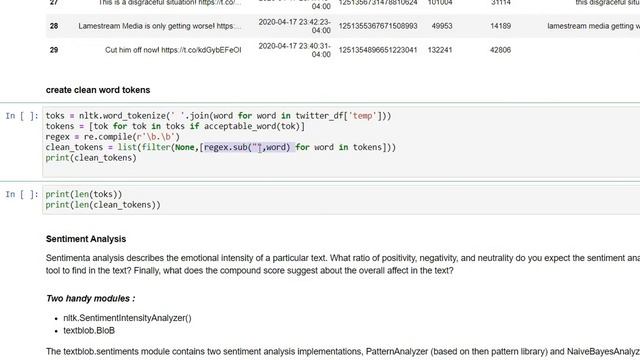Click the re.compile regex line
Viewport: 640px width, 360px height.
(x=113, y=137)
